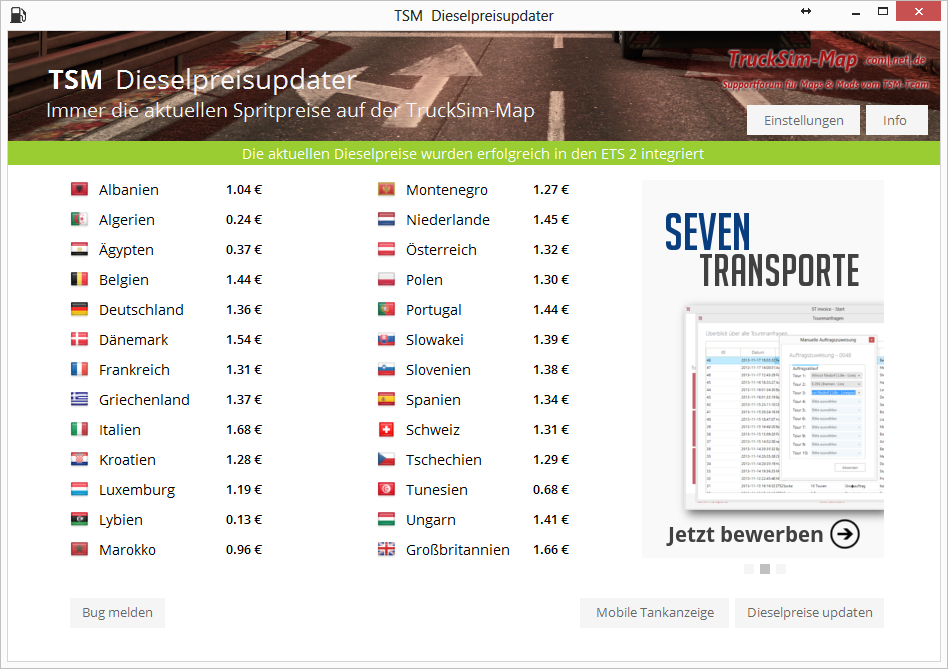
Task: Click the Polen price 1.30 €
Action: point(551,280)
